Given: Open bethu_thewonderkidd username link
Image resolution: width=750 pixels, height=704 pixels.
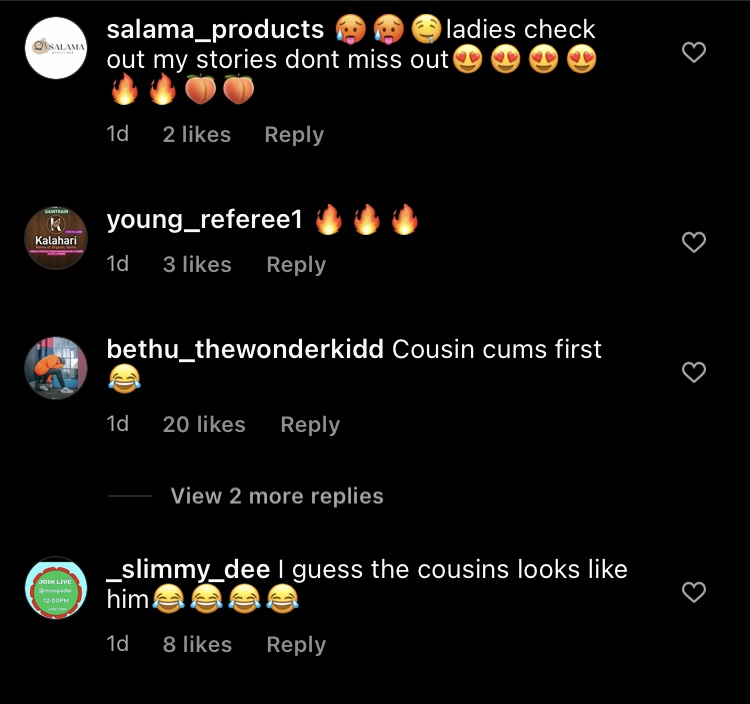Looking at the screenshot, I should [x=245, y=349].
